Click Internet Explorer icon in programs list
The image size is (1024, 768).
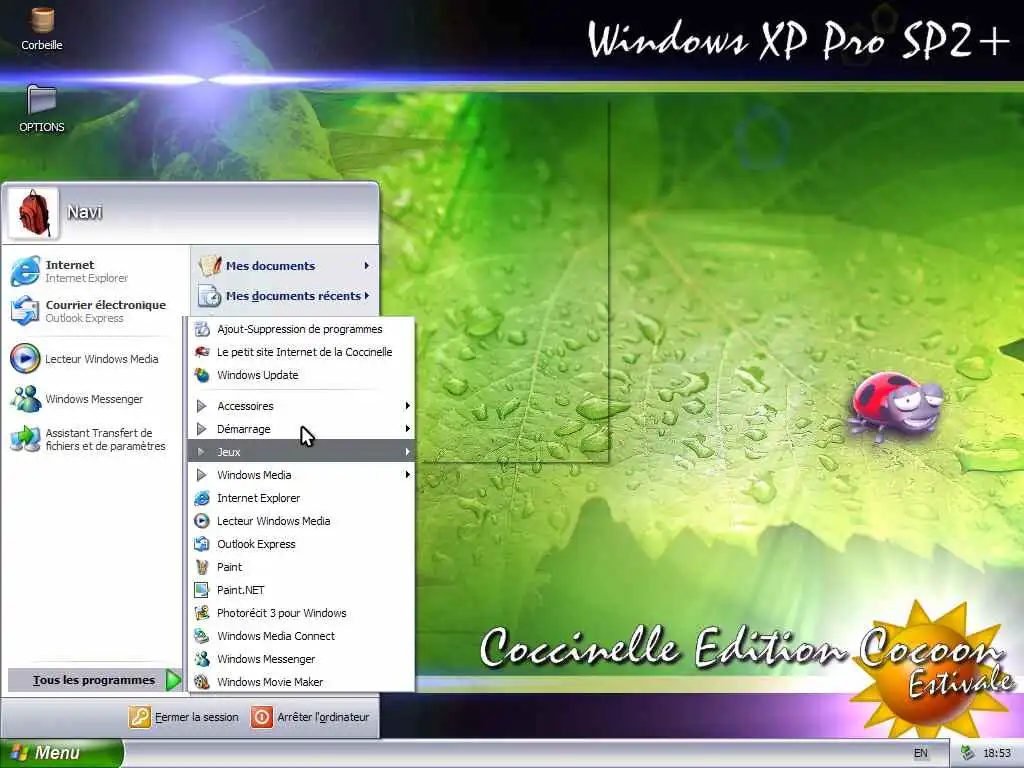202,498
